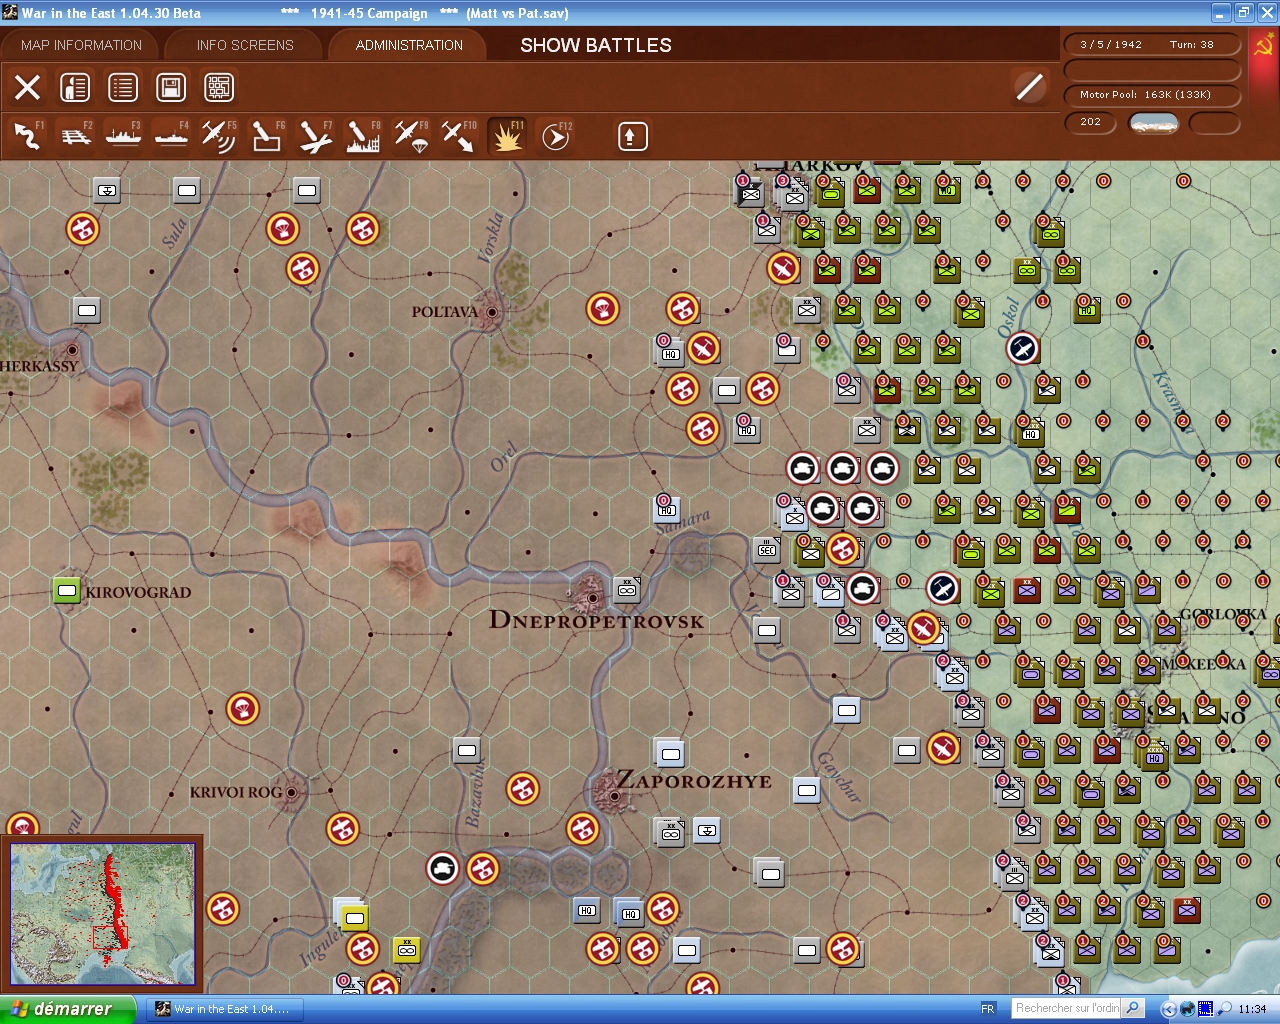This screenshot has height=1024, width=1280.
Task: Click the Motor Pool 163K display
Action: pyautogui.click(x=1152, y=94)
